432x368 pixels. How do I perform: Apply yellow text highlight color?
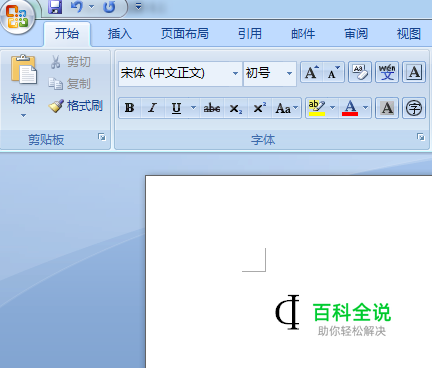point(317,108)
